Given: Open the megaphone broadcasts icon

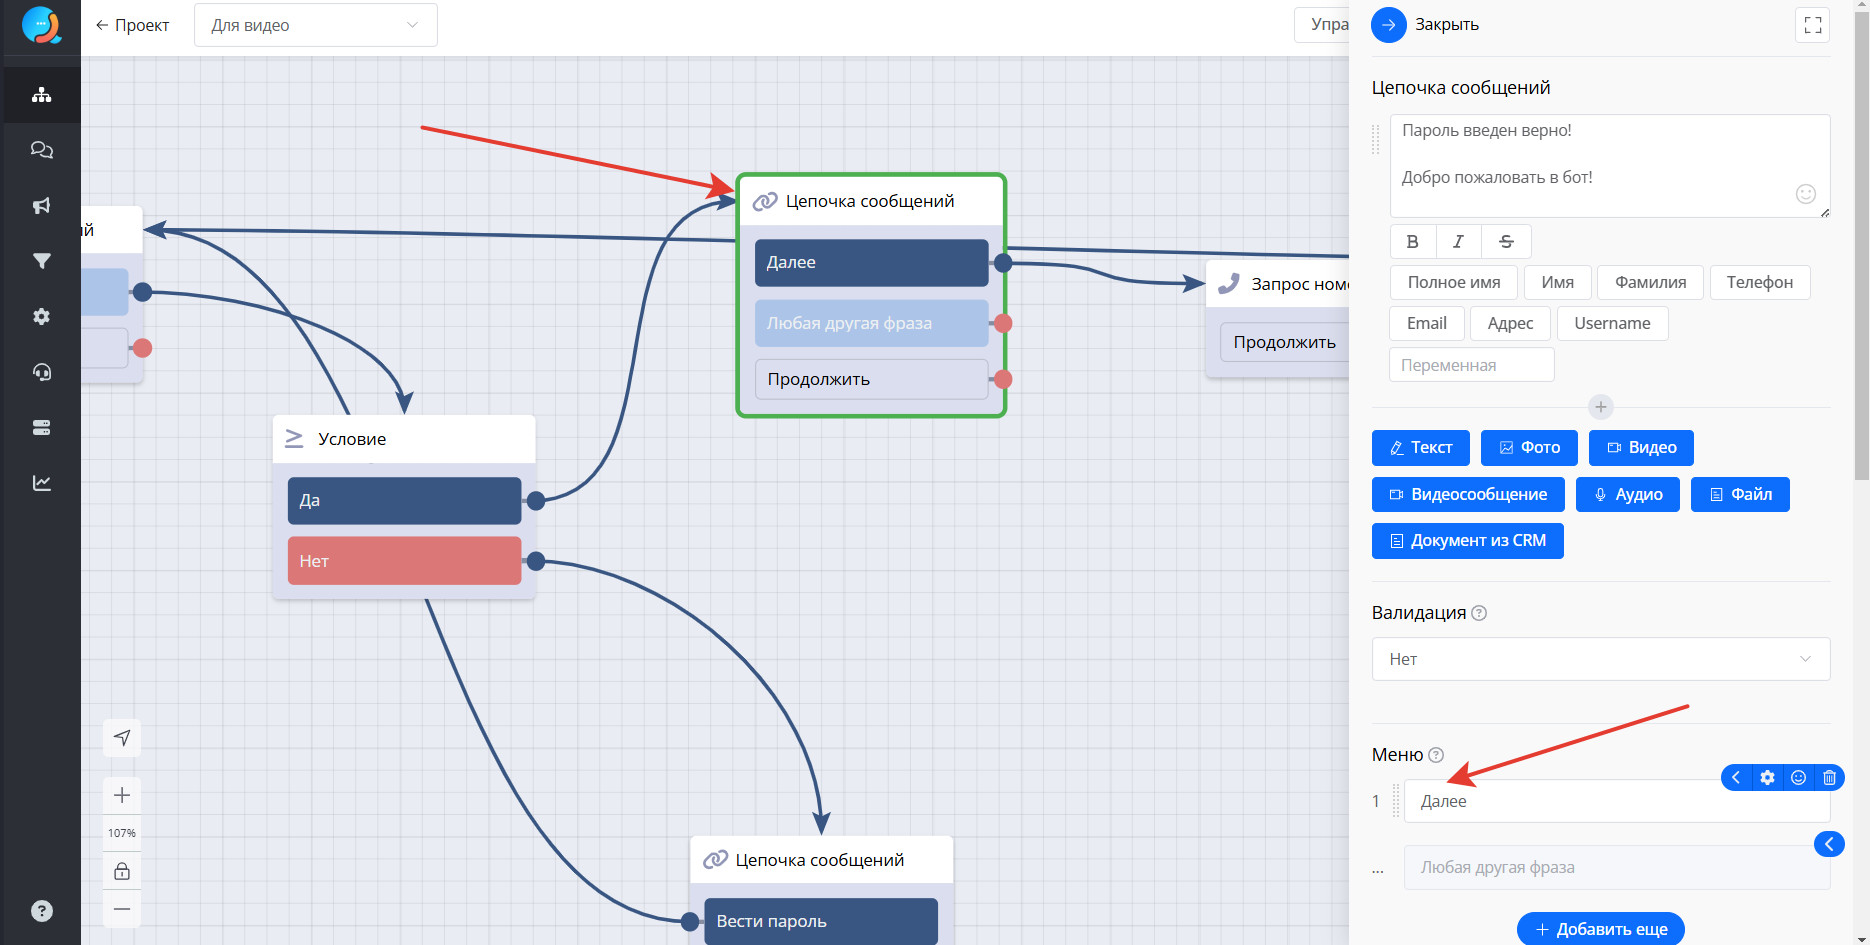Looking at the screenshot, I should click(41, 206).
